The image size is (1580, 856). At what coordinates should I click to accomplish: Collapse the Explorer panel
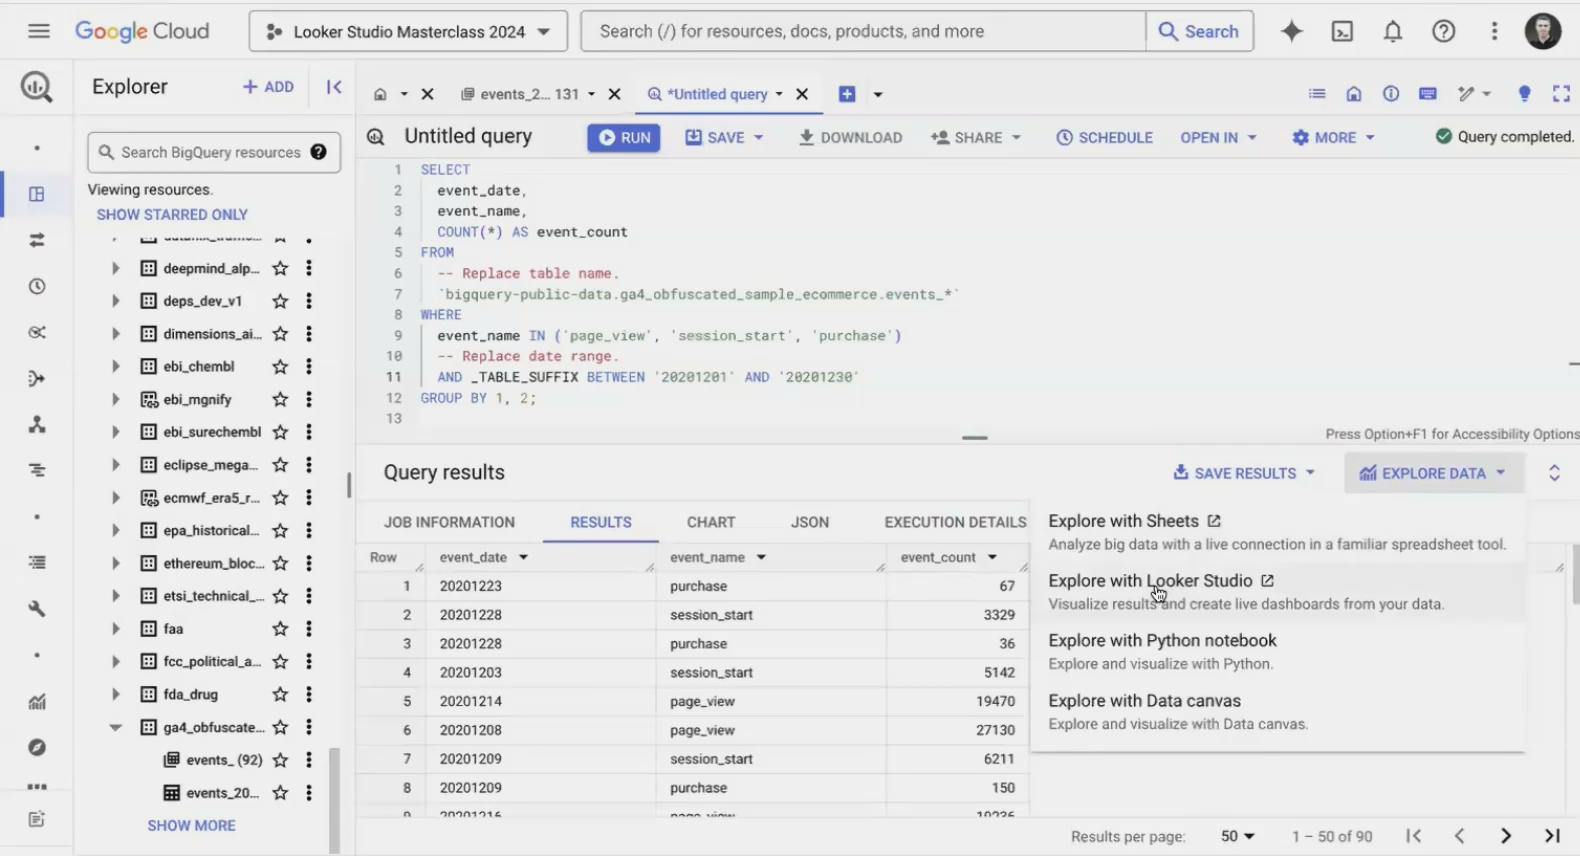(334, 87)
